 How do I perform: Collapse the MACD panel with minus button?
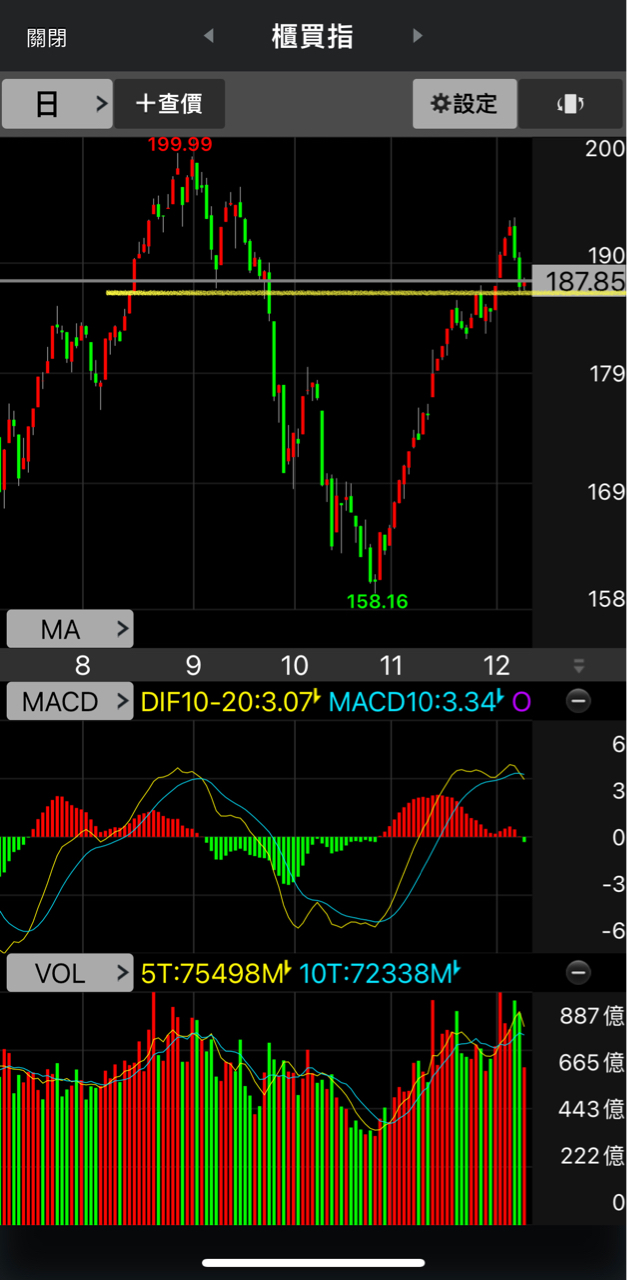[x=578, y=702]
